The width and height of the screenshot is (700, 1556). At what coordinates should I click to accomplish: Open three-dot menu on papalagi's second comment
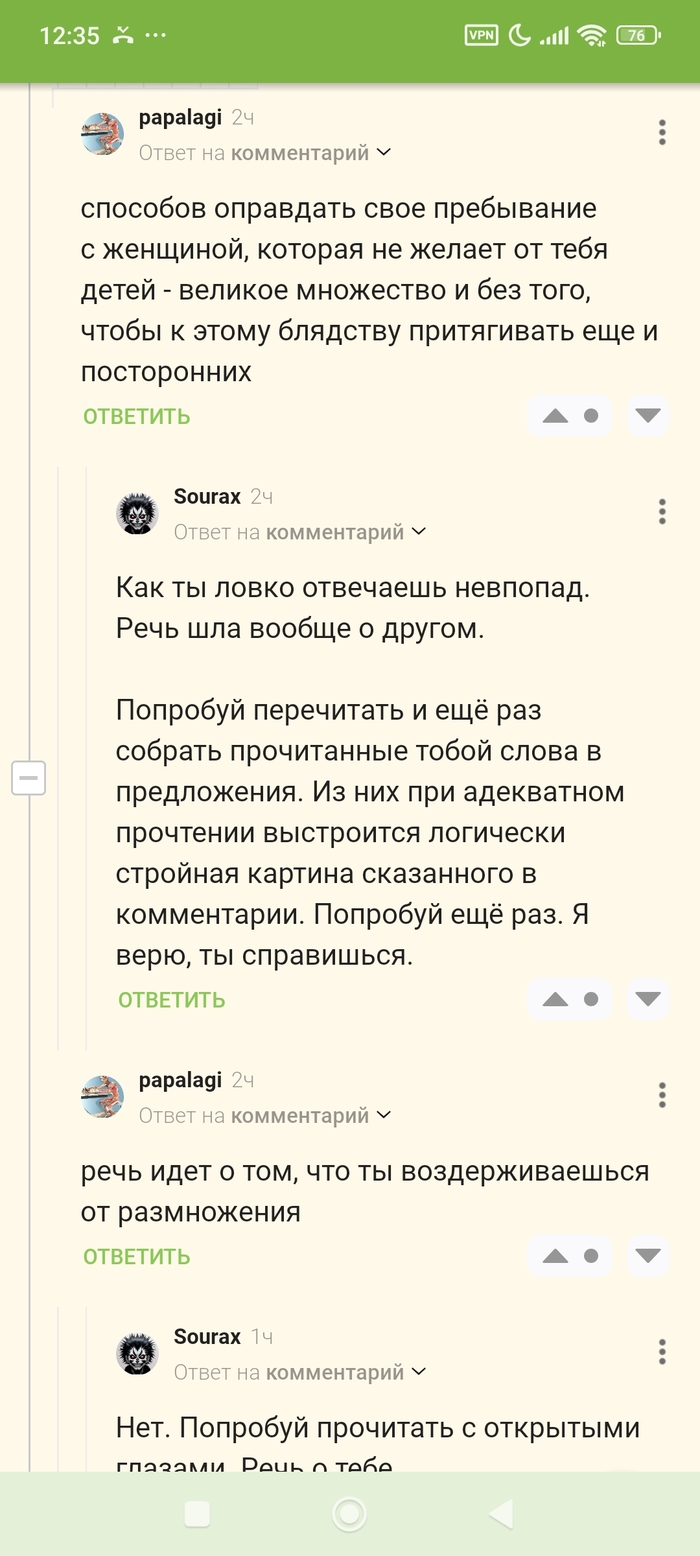pyautogui.click(x=662, y=1095)
